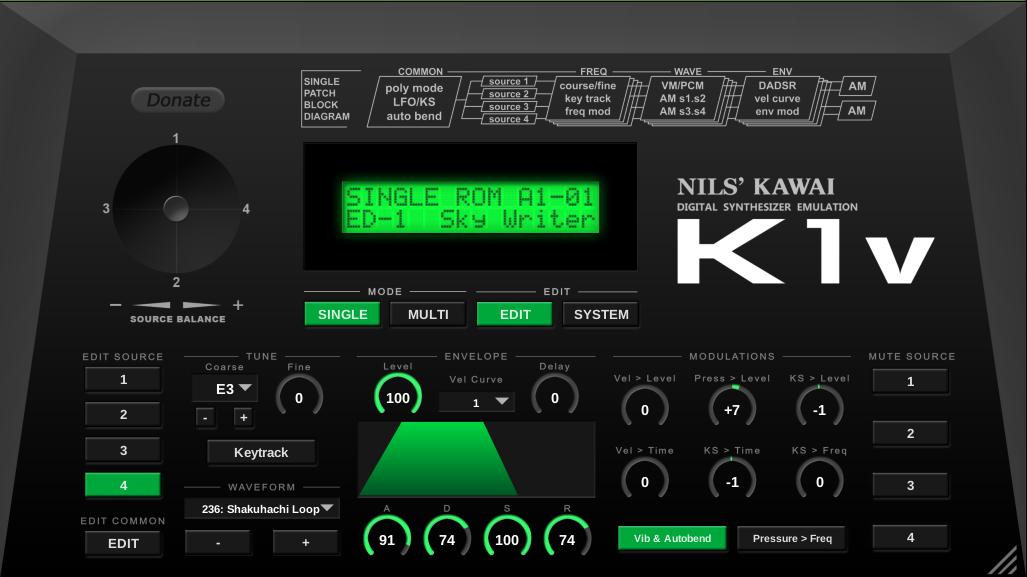Open the Shakuhachi Loop waveform dropdown

coord(261,509)
